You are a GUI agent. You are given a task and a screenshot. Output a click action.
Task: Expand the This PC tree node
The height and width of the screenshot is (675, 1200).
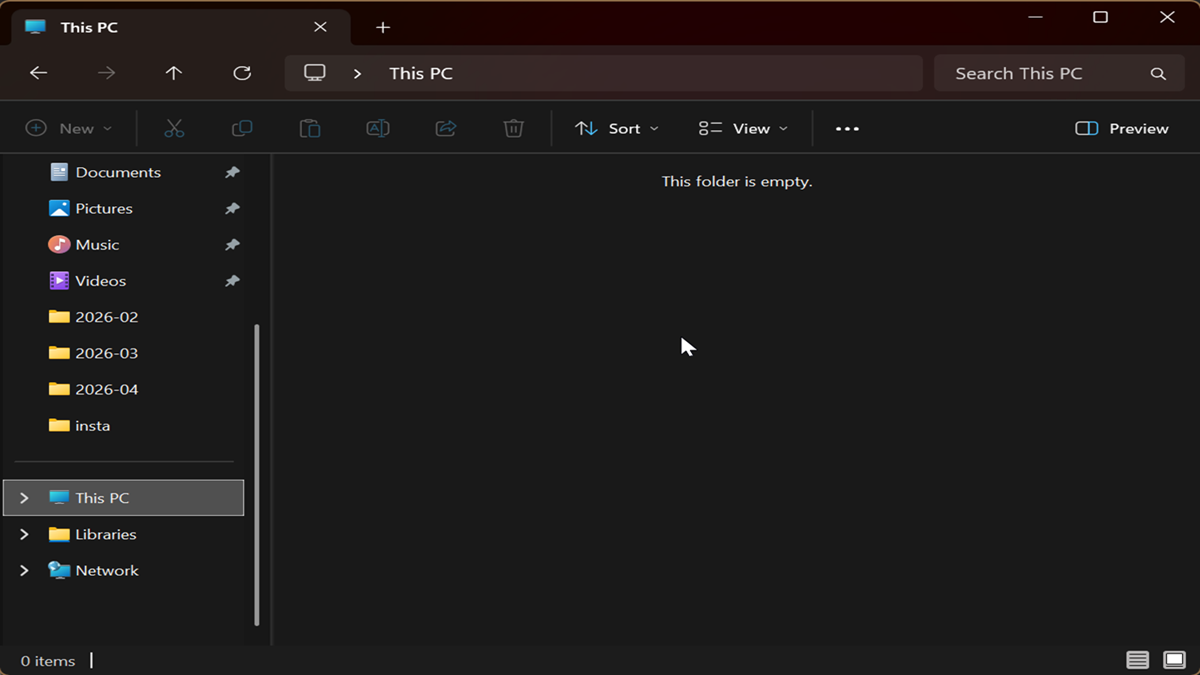[24, 498]
